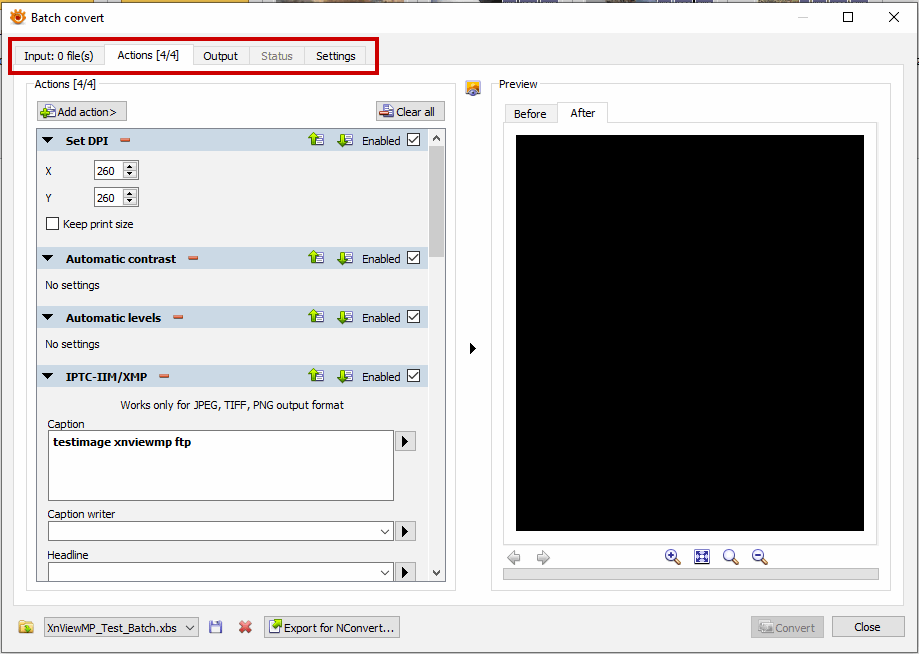
Task: Switch to the Input files tab
Action: click(59, 56)
